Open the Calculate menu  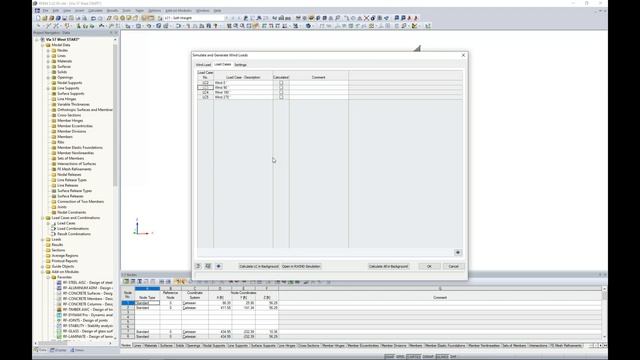95,11
